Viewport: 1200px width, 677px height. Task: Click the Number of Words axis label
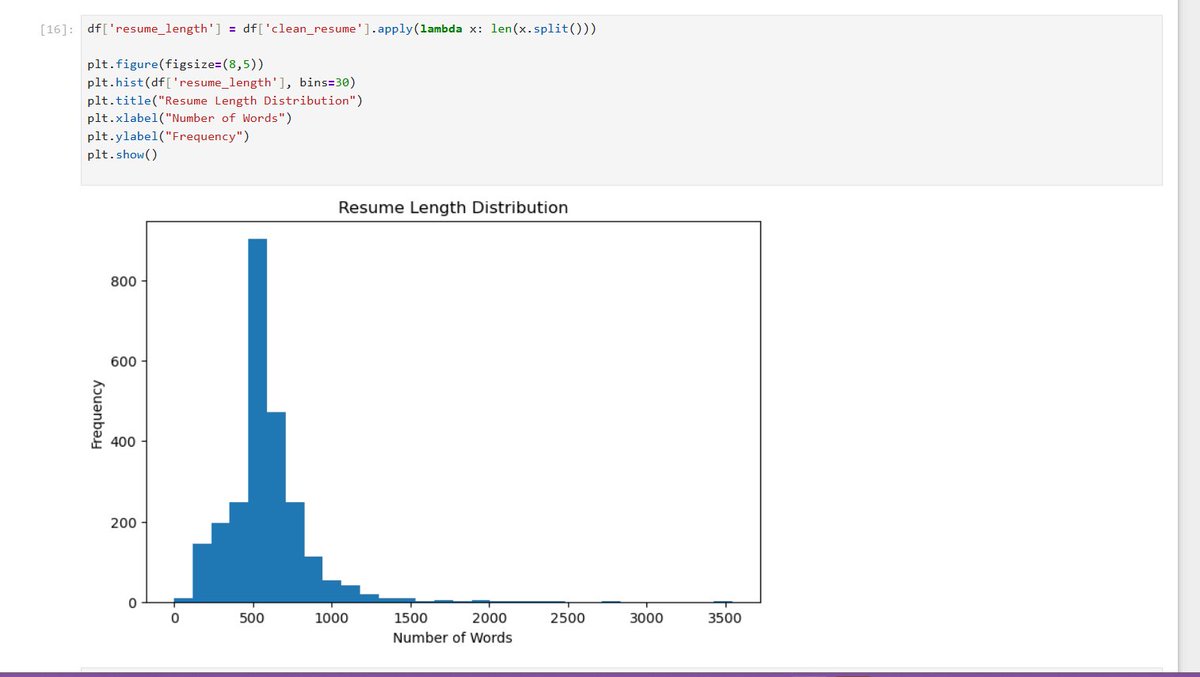[452, 638]
